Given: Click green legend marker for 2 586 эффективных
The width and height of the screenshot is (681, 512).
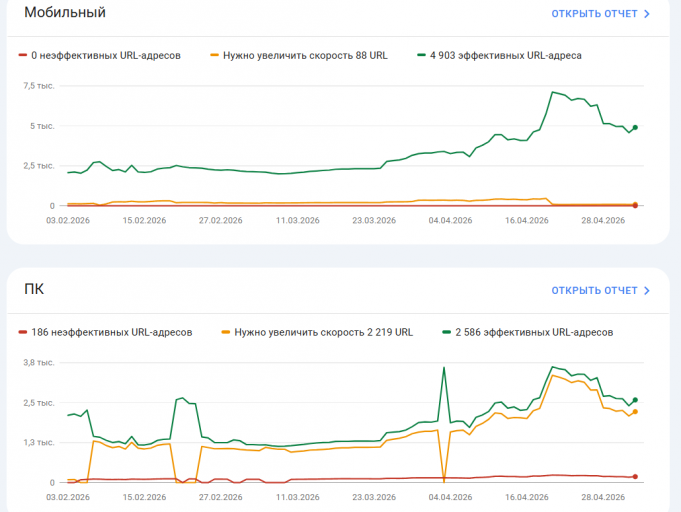Looking at the screenshot, I should point(446,332).
